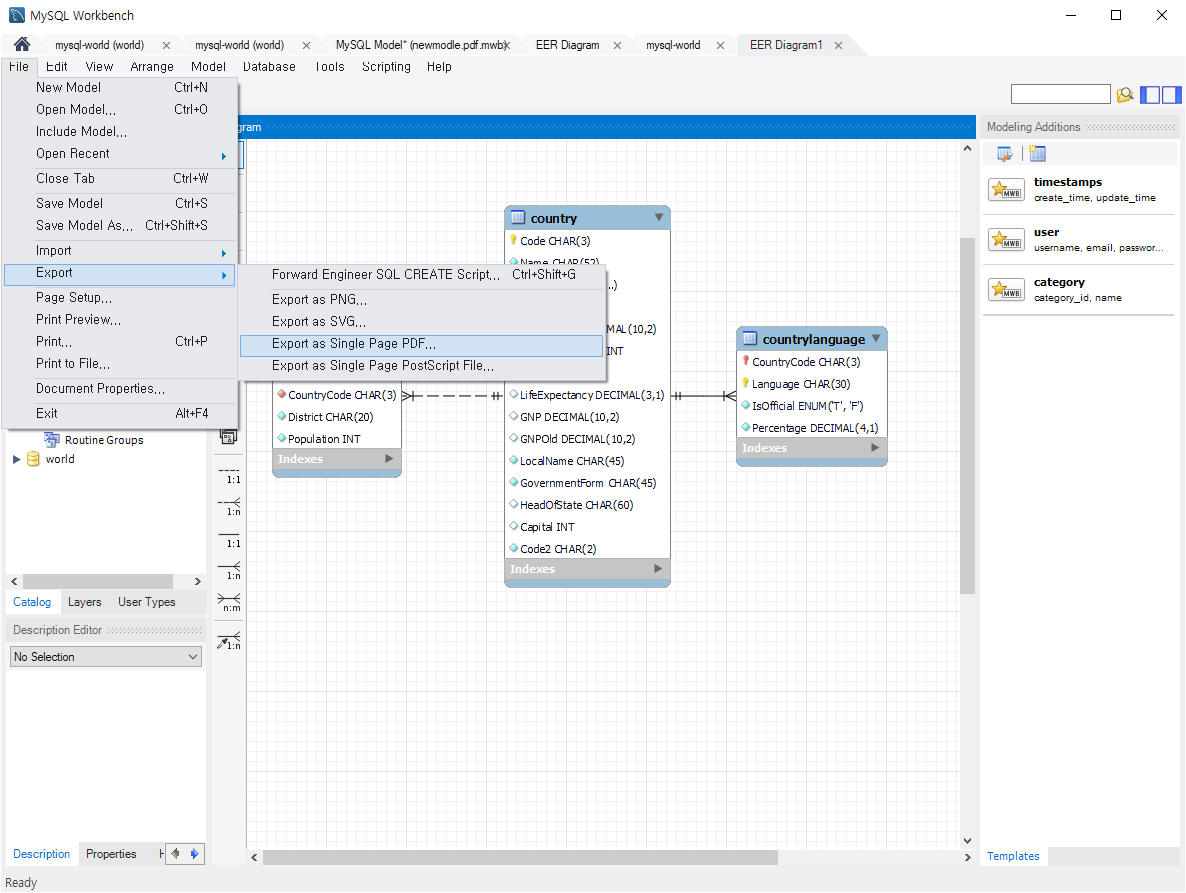1186x893 pixels.
Task: Close the EER Diagram1 tab
Action: tap(838, 45)
